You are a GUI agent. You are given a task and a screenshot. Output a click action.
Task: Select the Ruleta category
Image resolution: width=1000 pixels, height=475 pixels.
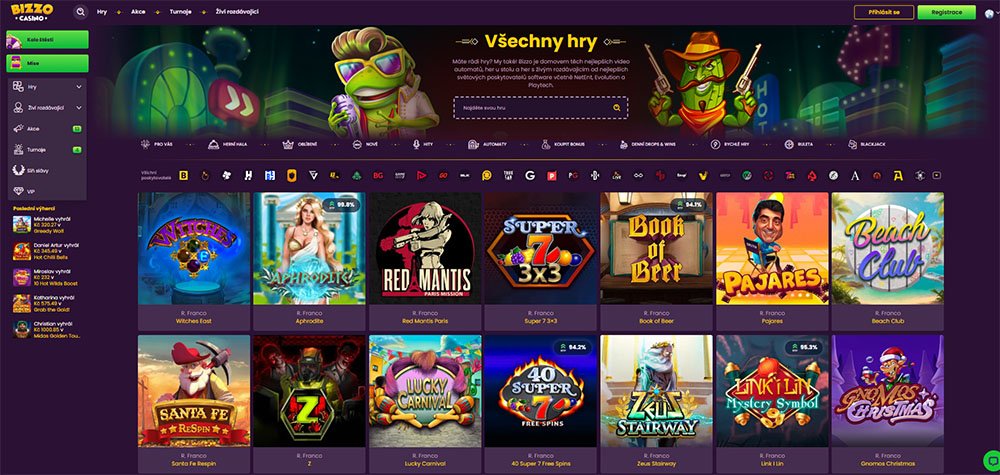(798, 145)
